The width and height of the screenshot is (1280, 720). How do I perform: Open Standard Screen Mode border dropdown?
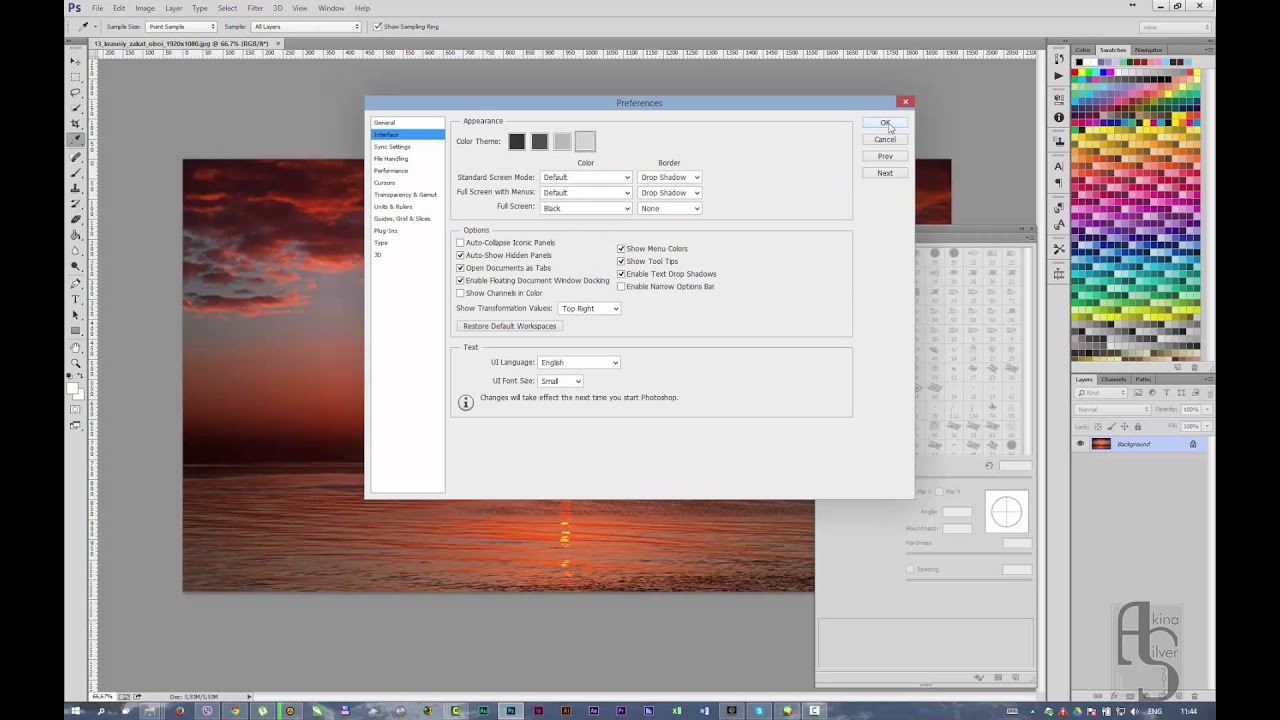[x=669, y=177]
